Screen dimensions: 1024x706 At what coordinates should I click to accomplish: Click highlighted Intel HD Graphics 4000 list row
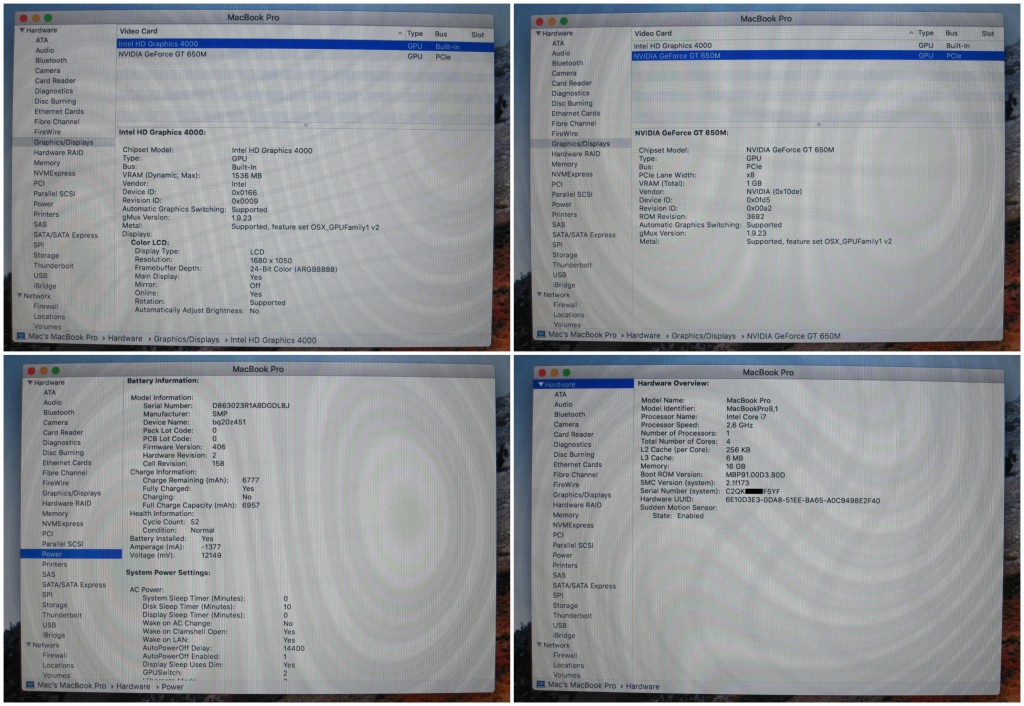(304, 44)
